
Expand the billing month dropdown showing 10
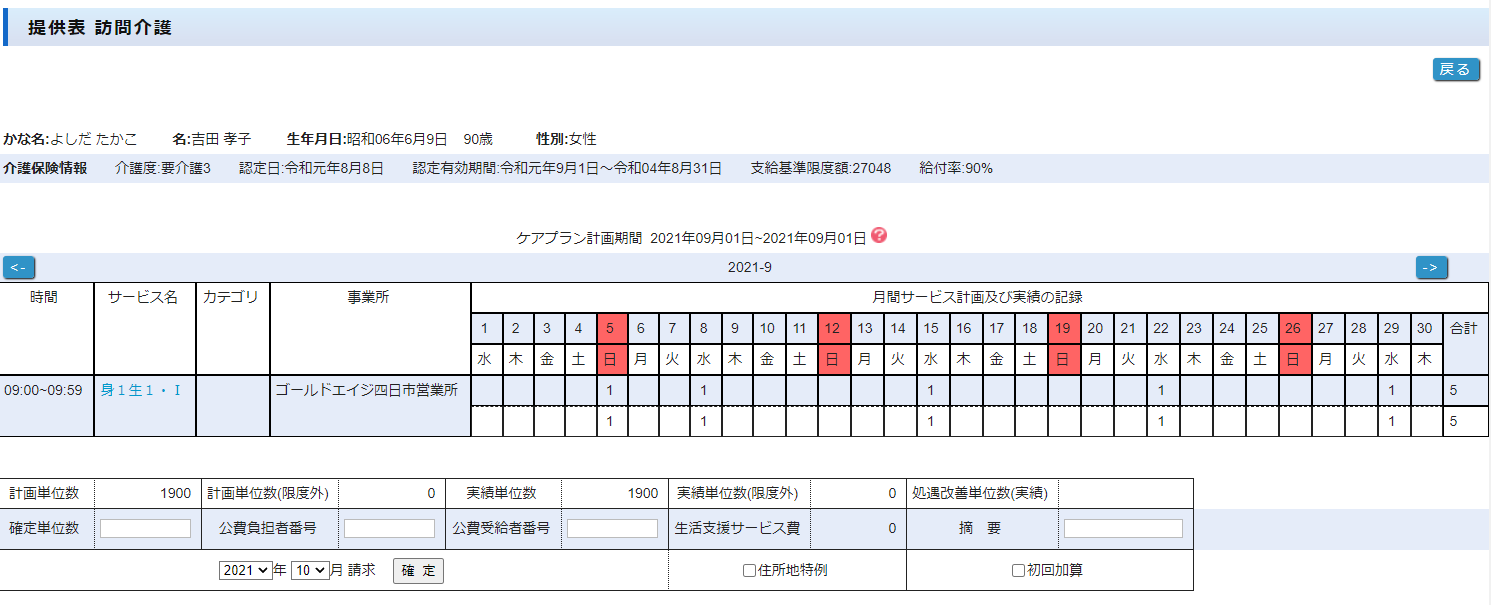click(309, 570)
